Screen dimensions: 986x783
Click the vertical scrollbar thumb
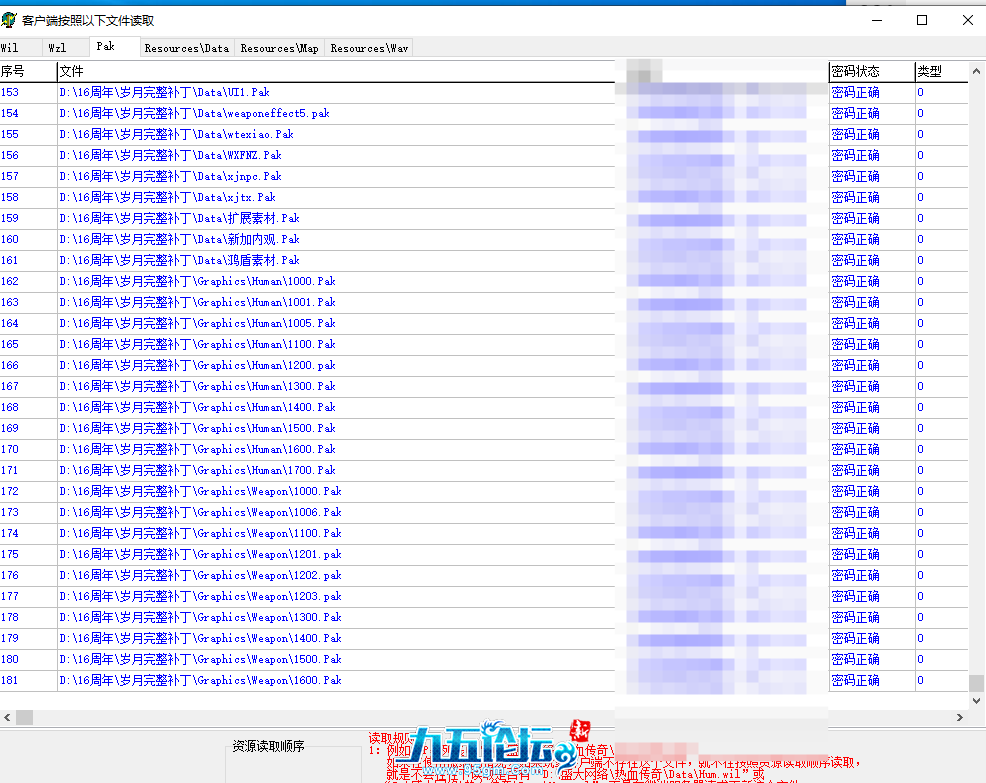click(977, 683)
